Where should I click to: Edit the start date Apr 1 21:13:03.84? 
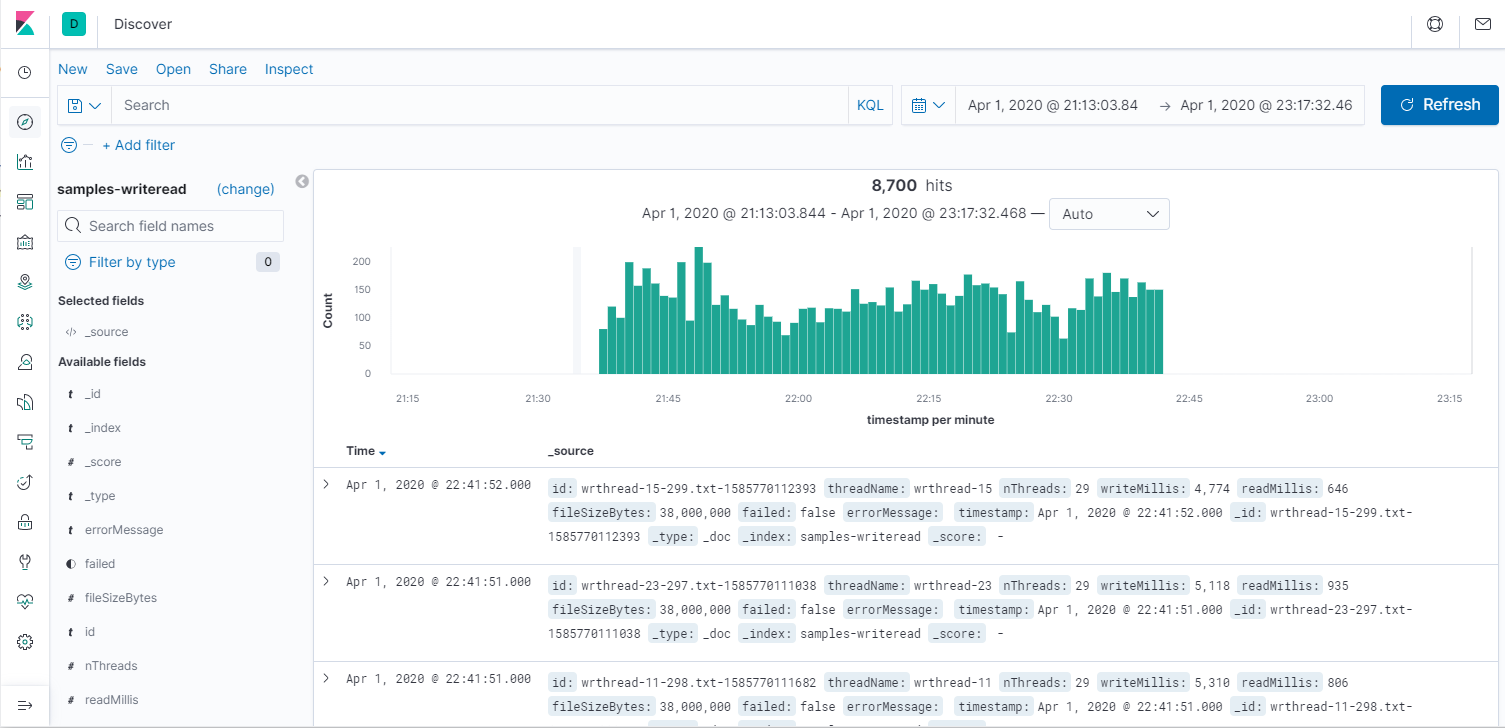(1053, 105)
